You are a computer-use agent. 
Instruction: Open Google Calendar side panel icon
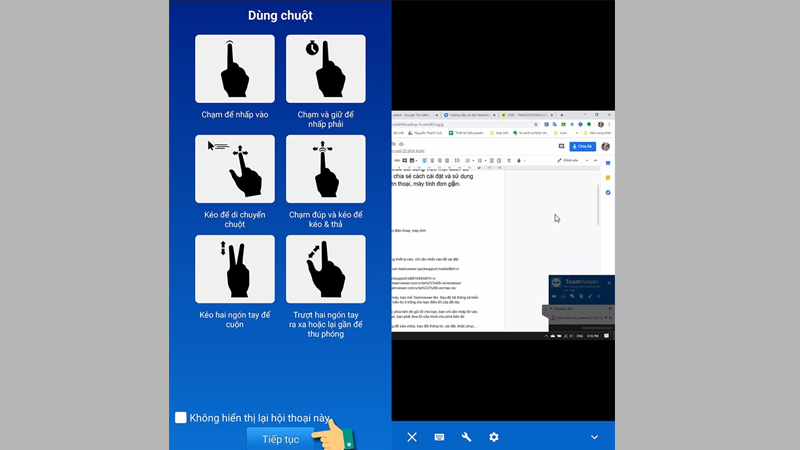(608, 163)
